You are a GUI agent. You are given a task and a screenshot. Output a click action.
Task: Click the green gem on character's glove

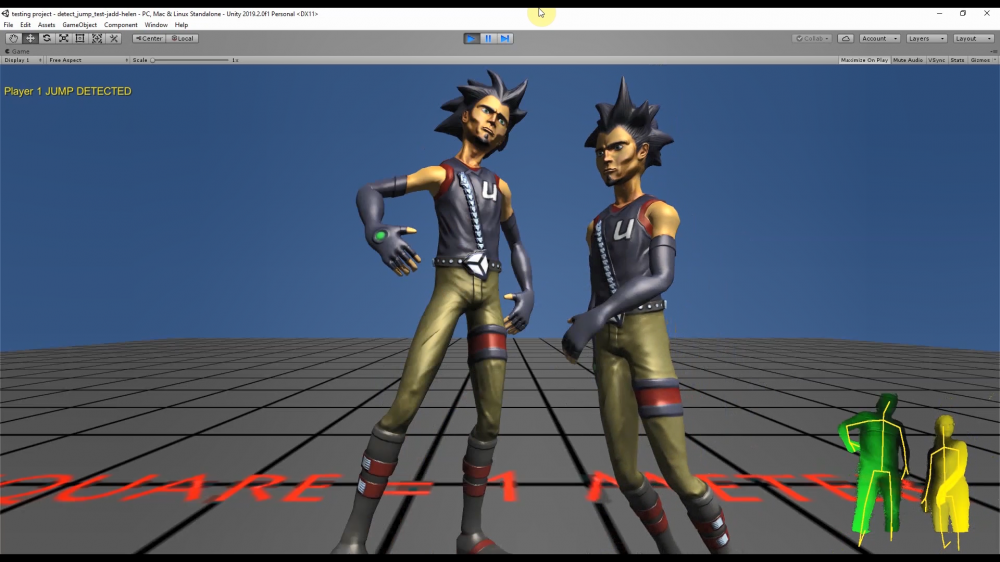(379, 237)
